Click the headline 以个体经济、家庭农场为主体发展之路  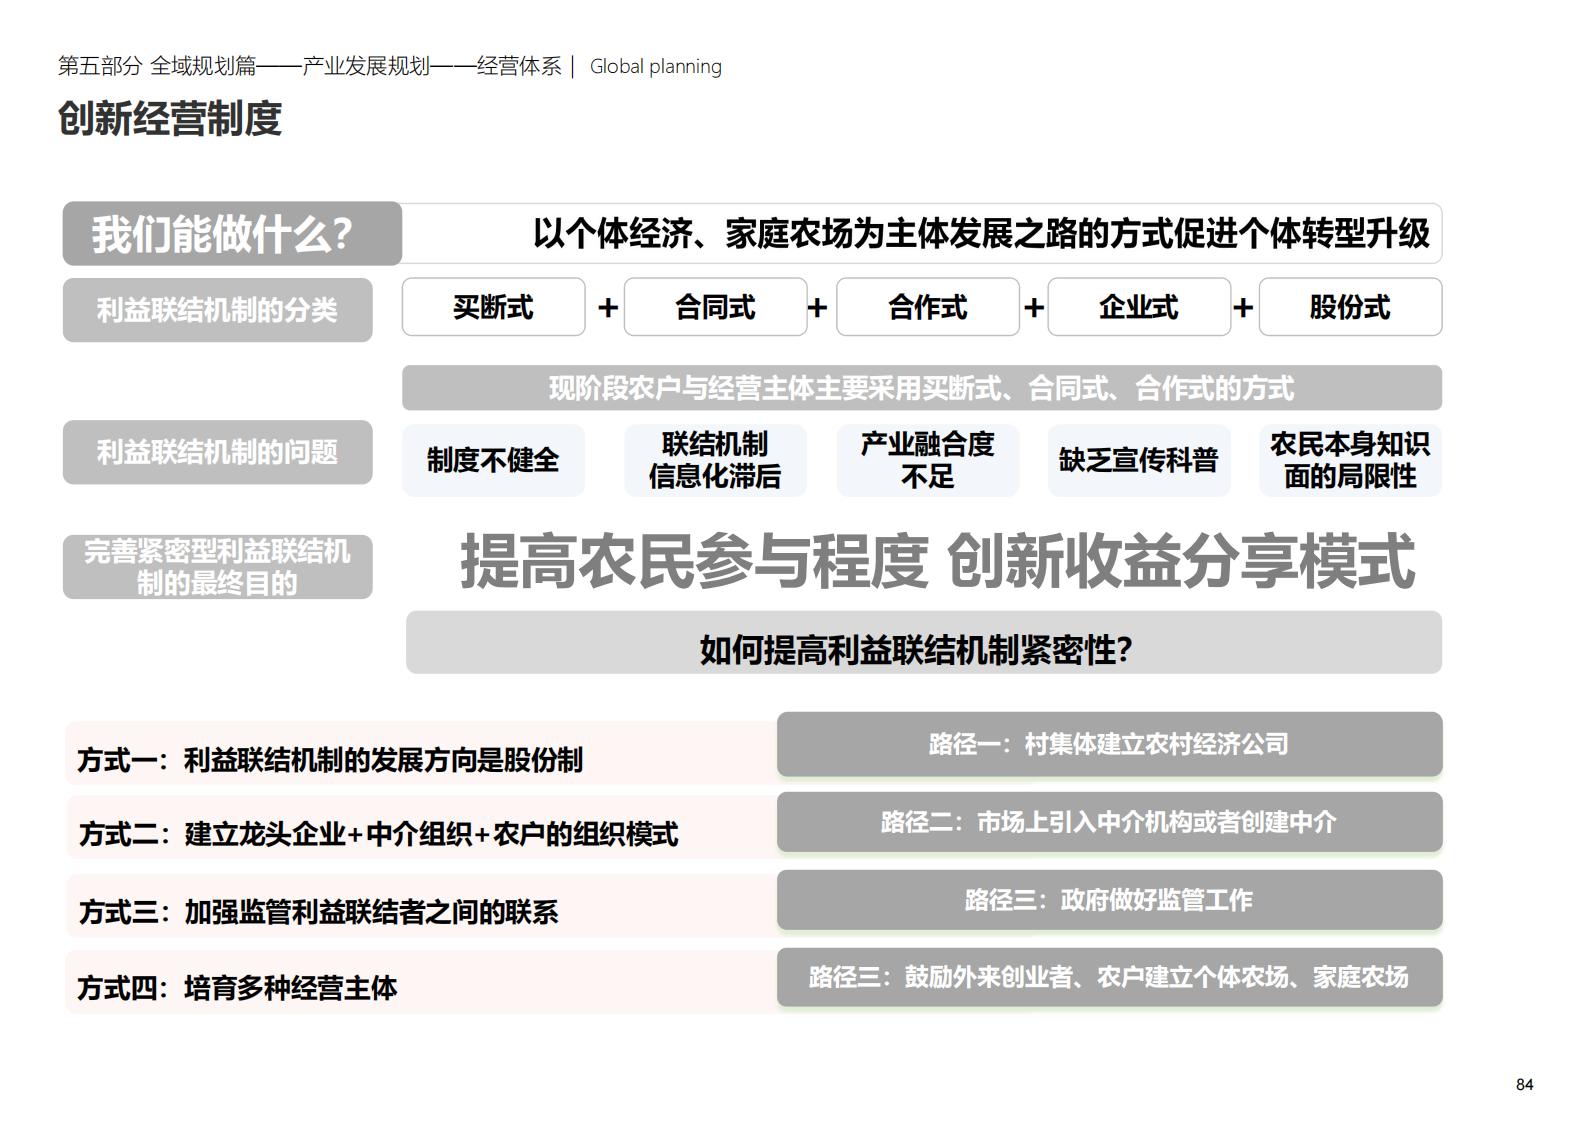(x=981, y=233)
